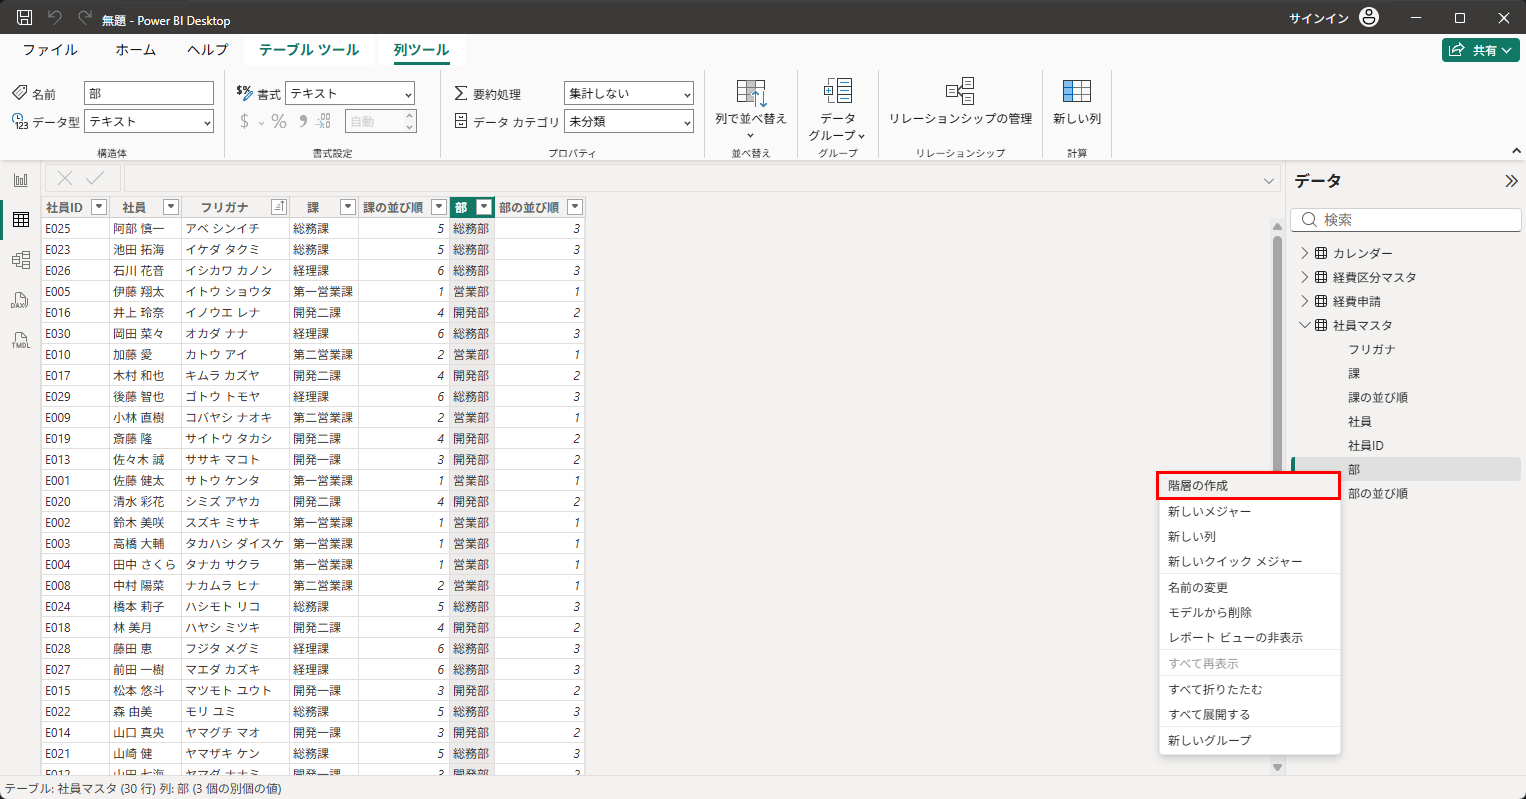Viewport: 1526px width, 799px height.
Task: Open the ファイル tab
Action: coord(50,50)
